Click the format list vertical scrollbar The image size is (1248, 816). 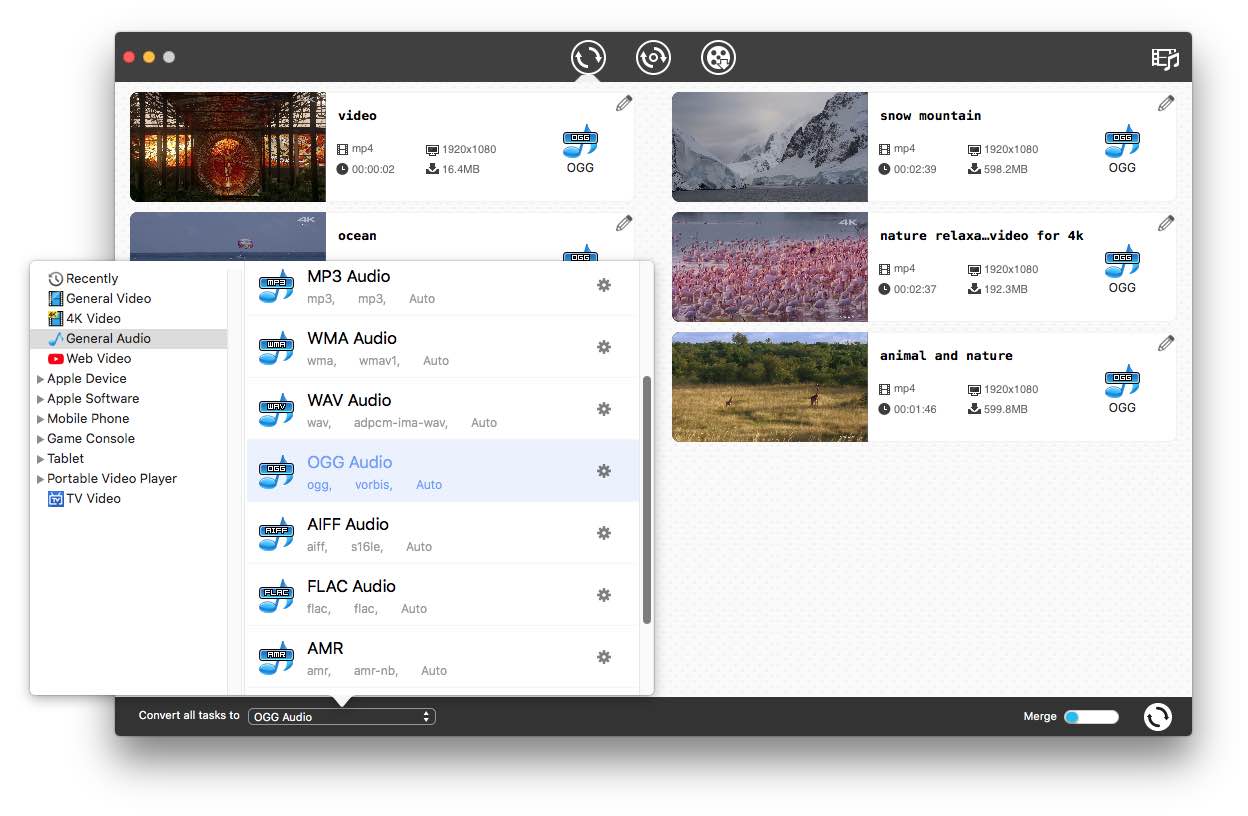click(x=647, y=500)
